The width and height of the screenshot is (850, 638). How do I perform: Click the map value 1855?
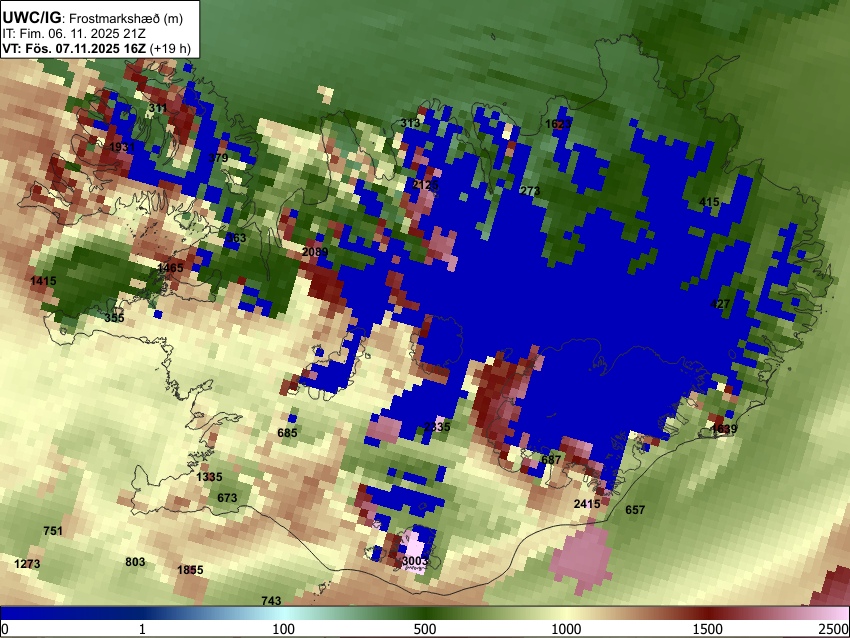(x=190, y=570)
